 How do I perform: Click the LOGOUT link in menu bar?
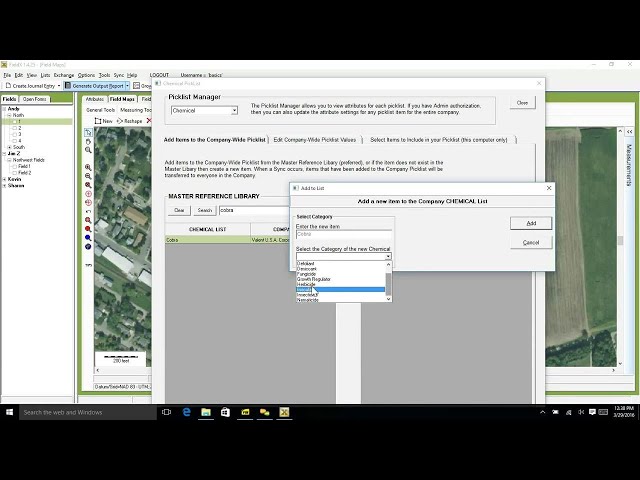point(159,75)
